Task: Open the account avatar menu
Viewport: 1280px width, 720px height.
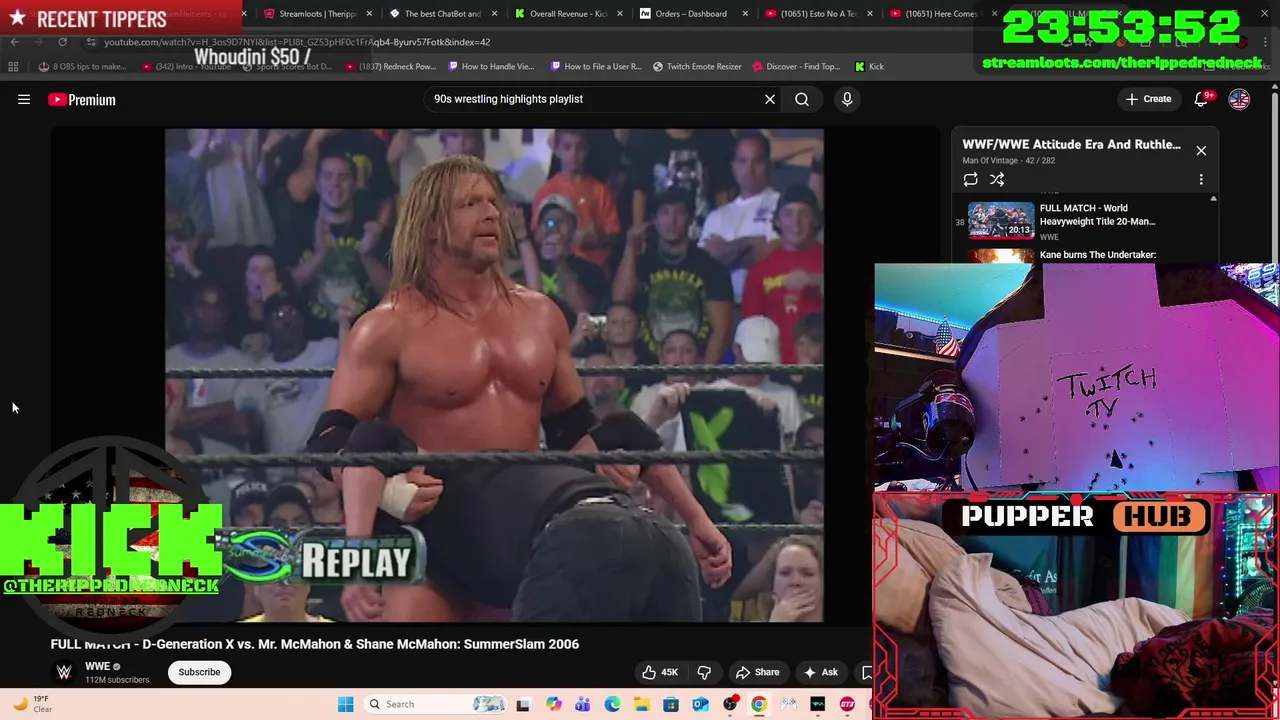Action: (x=1239, y=99)
